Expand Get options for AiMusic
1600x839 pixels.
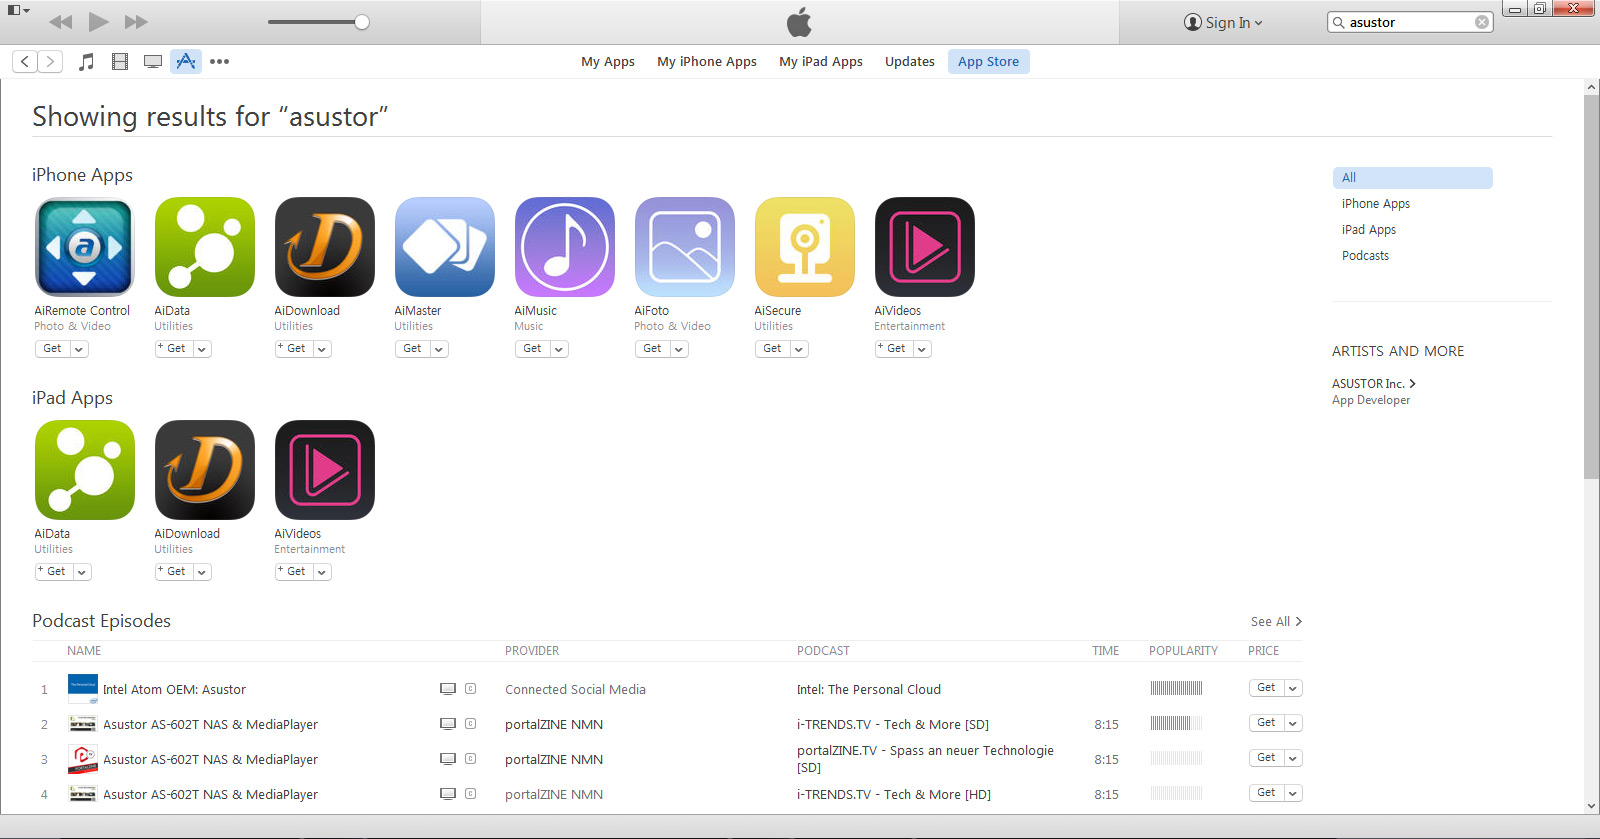pos(559,349)
